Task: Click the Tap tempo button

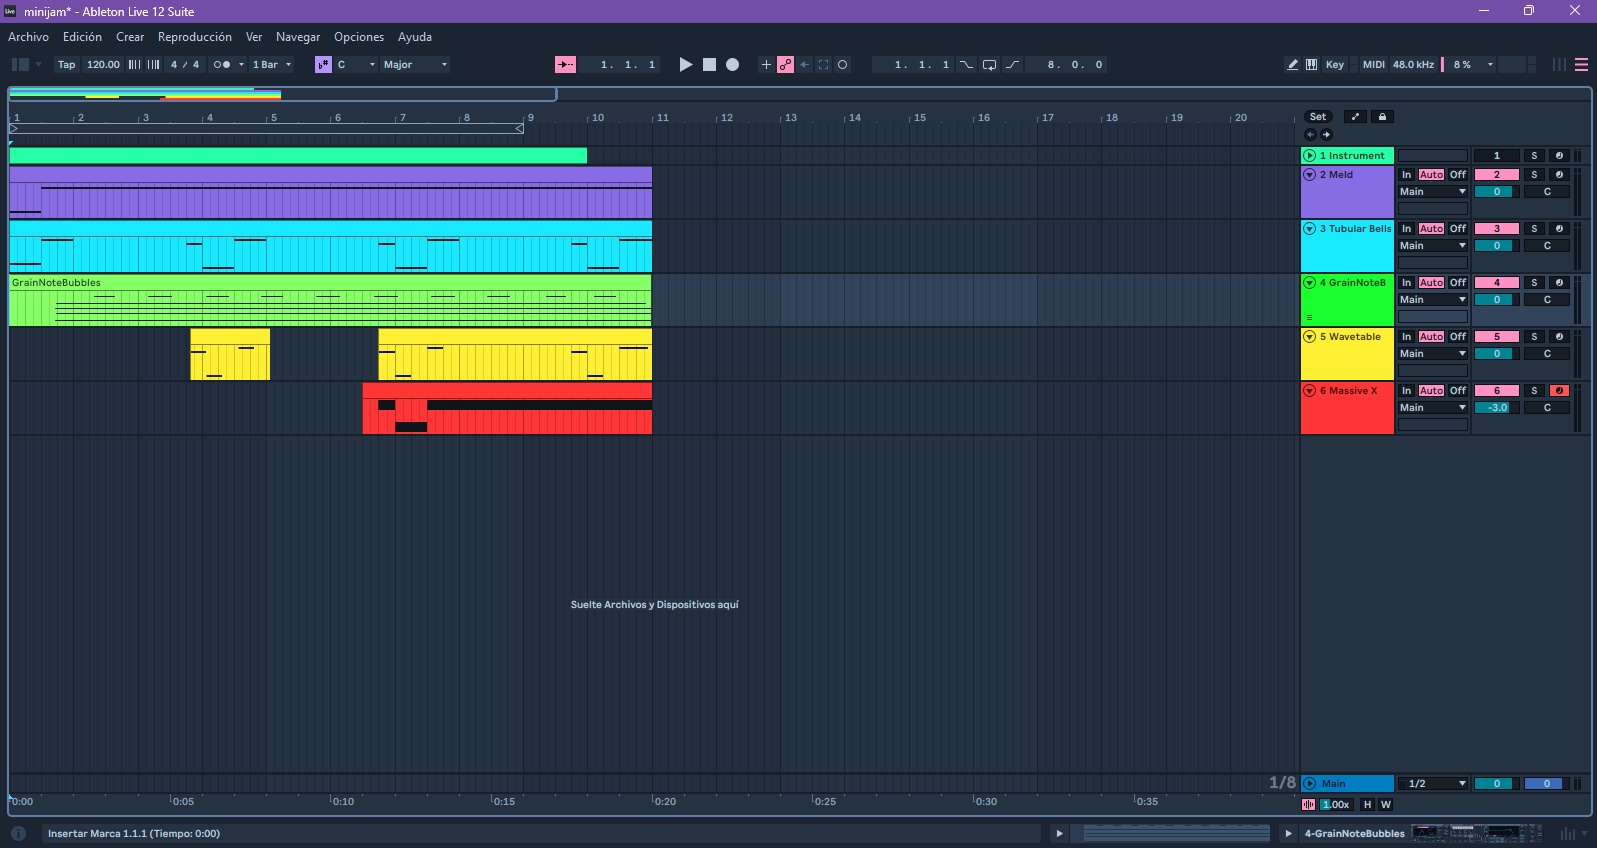Action: [x=66, y=65]
